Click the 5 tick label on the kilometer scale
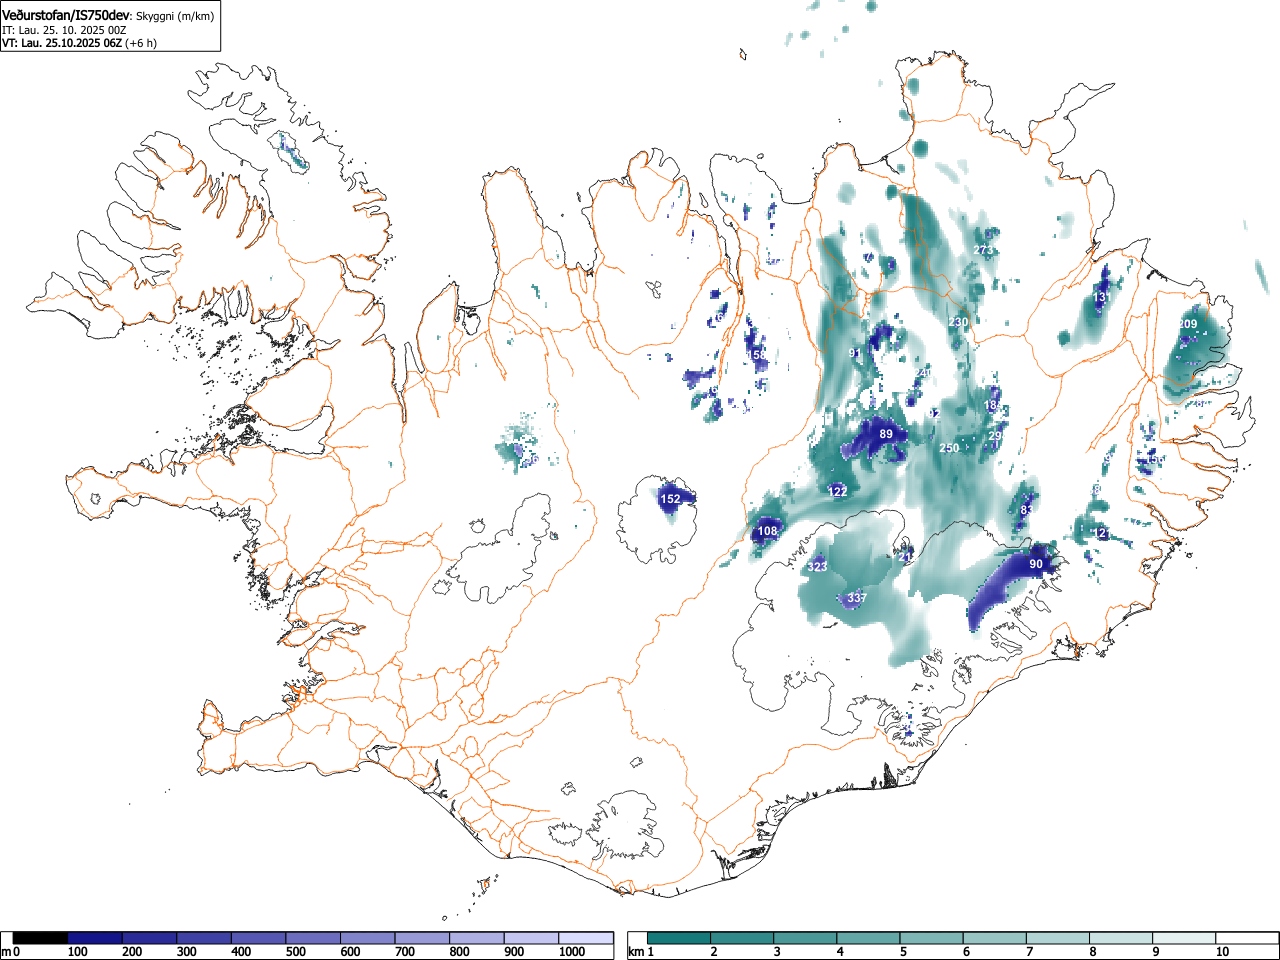 coord(902,952)
